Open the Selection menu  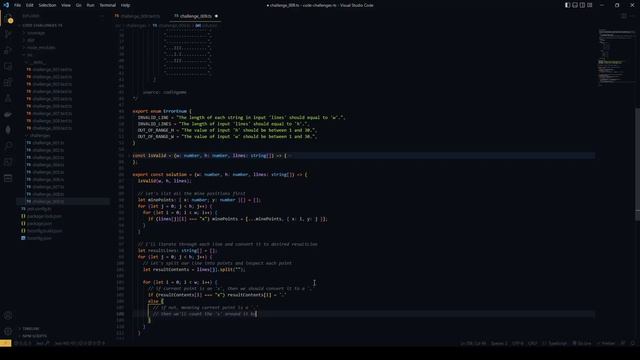(x=47, y=5)
